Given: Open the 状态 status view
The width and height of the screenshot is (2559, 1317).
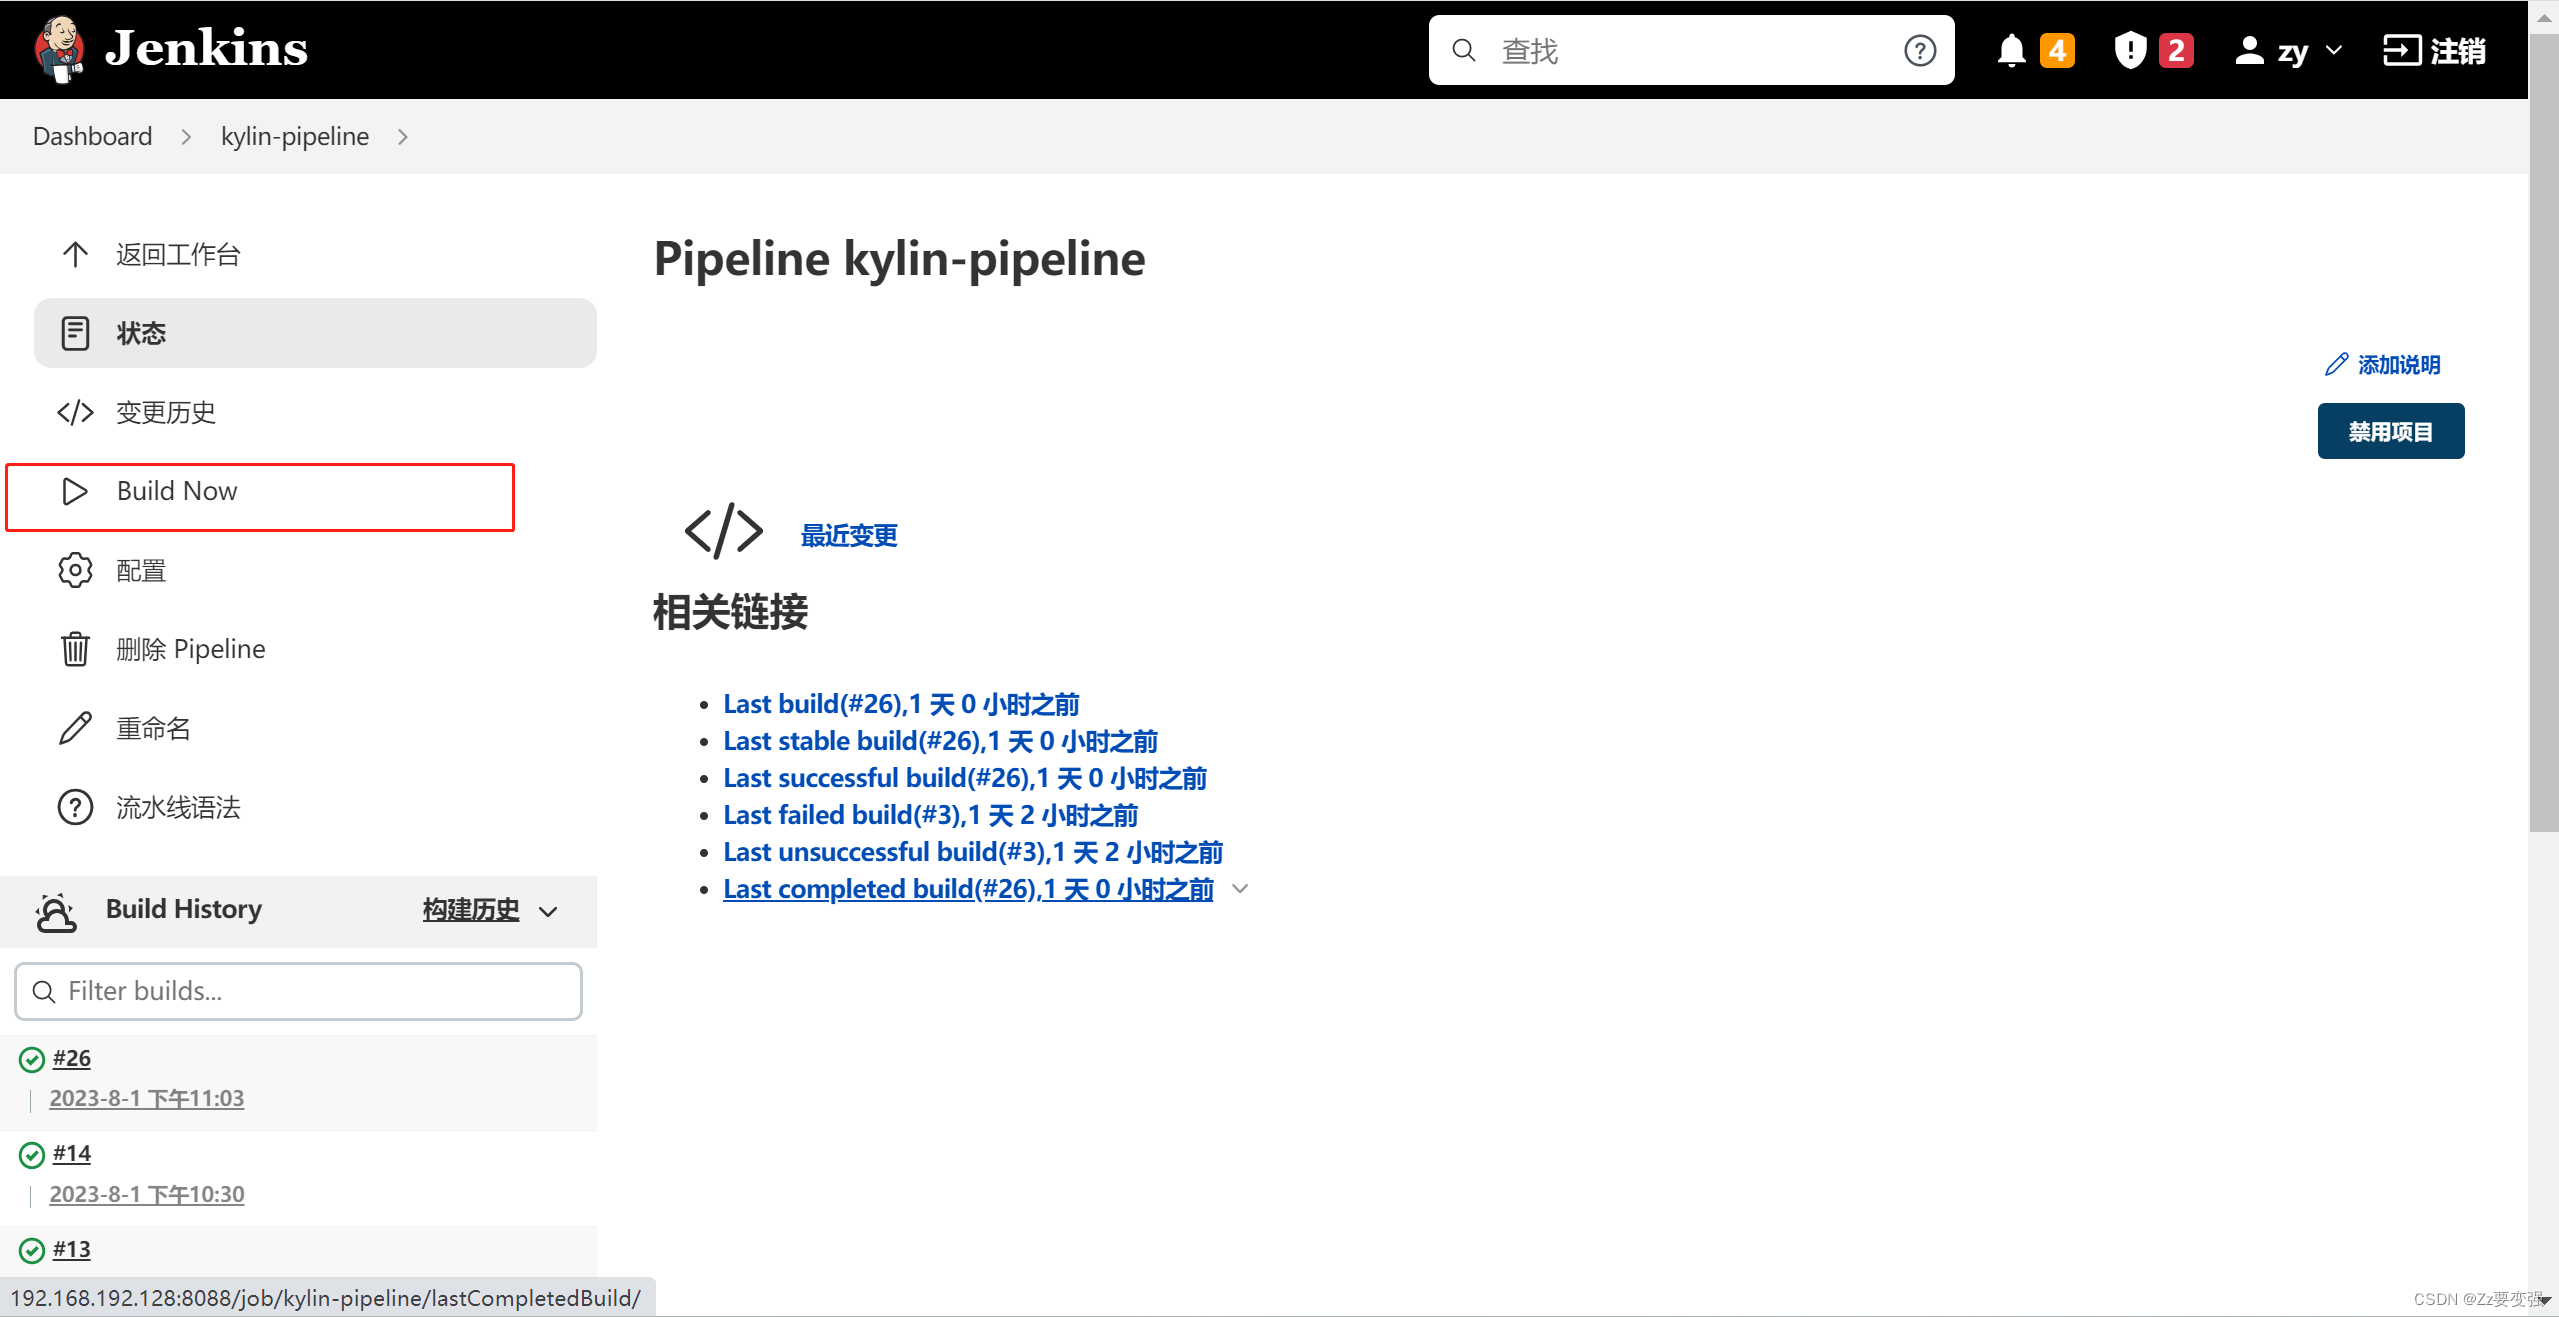Looking at the screenshot, I should [x=142, y=333].
